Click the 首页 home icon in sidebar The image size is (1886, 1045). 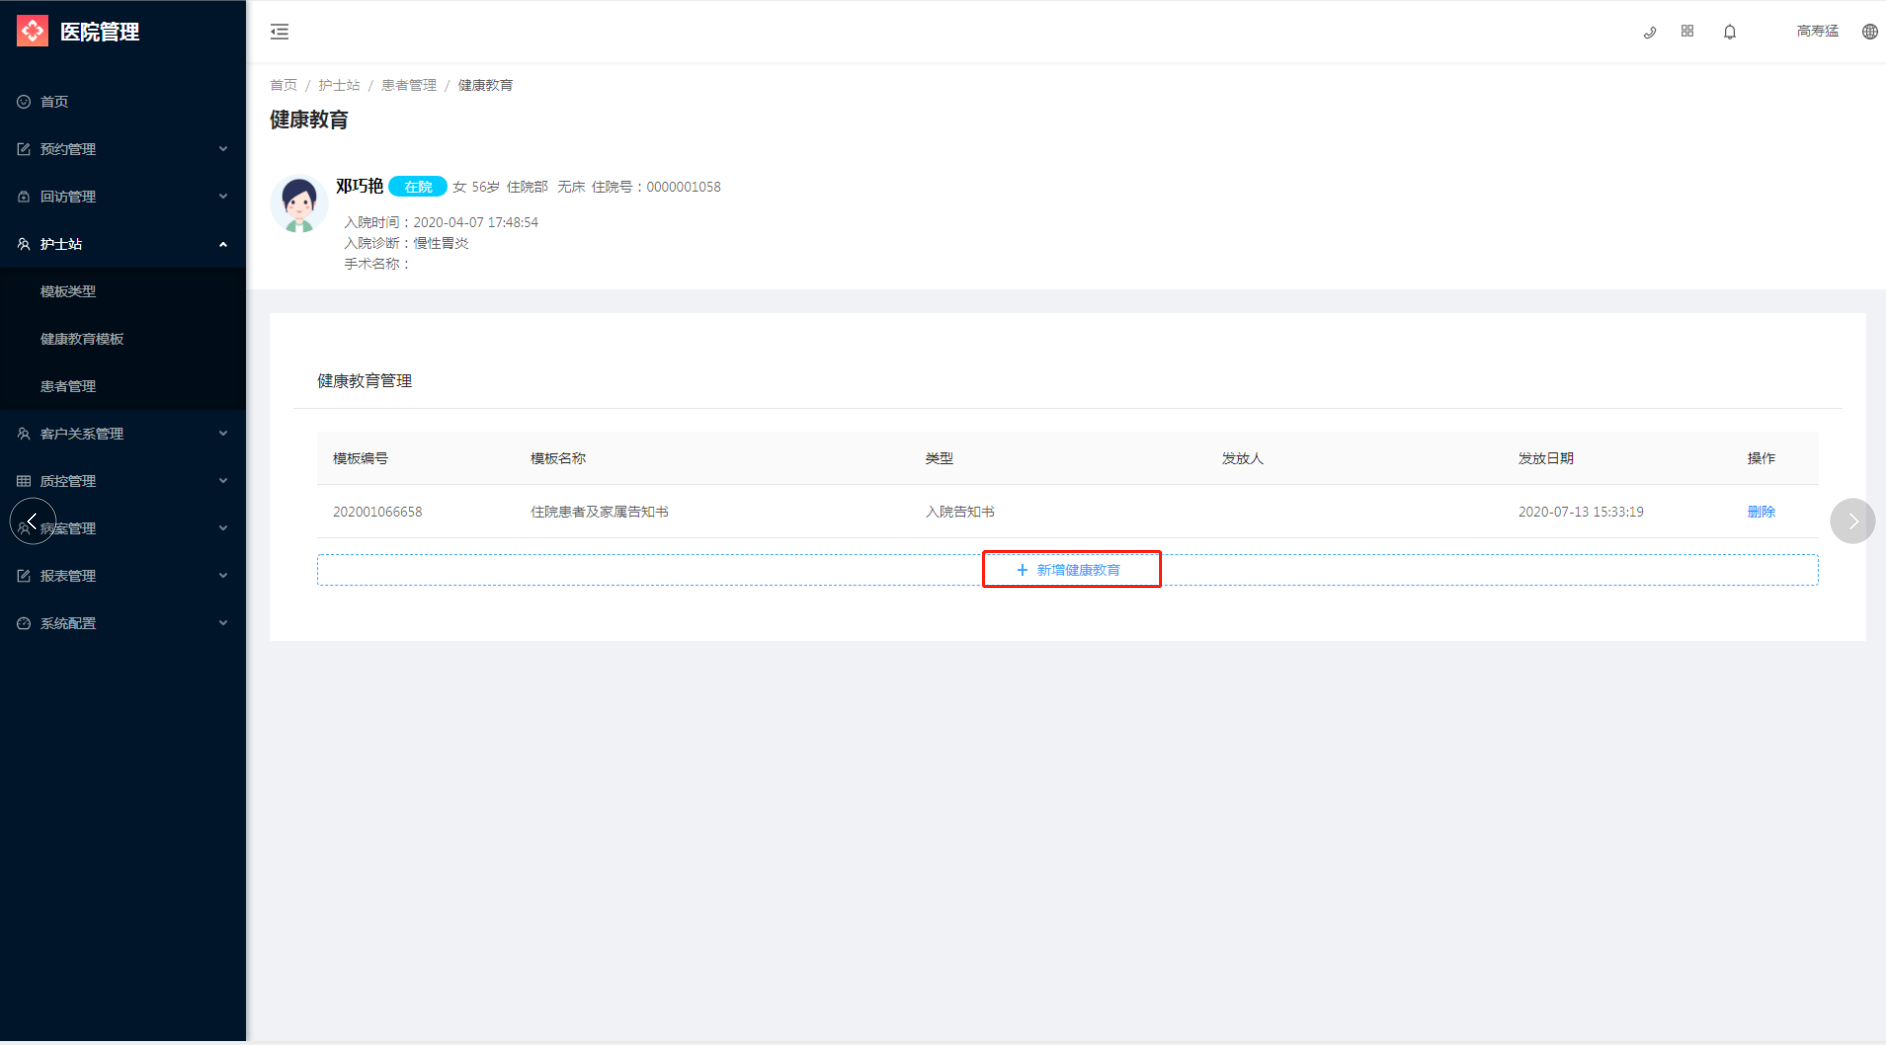pos(24,102)
